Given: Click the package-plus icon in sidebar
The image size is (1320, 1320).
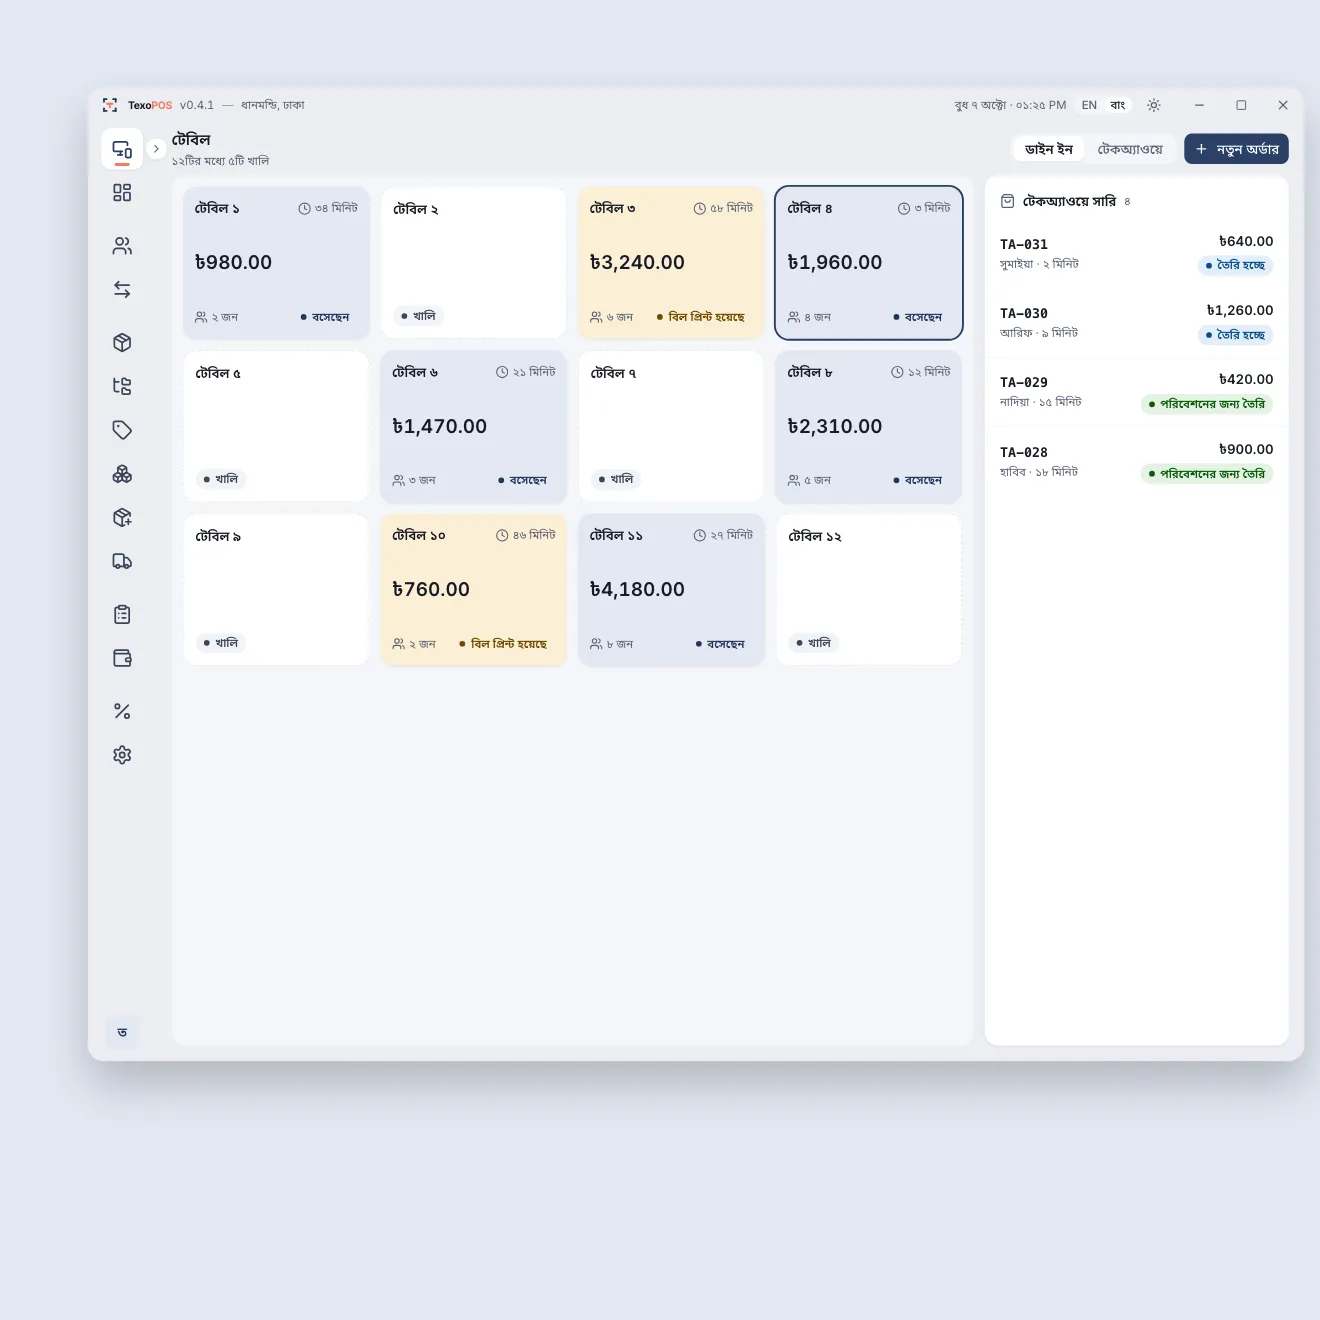Looking at the screenshot, I should pyautogui.click(x=122, y=518).
